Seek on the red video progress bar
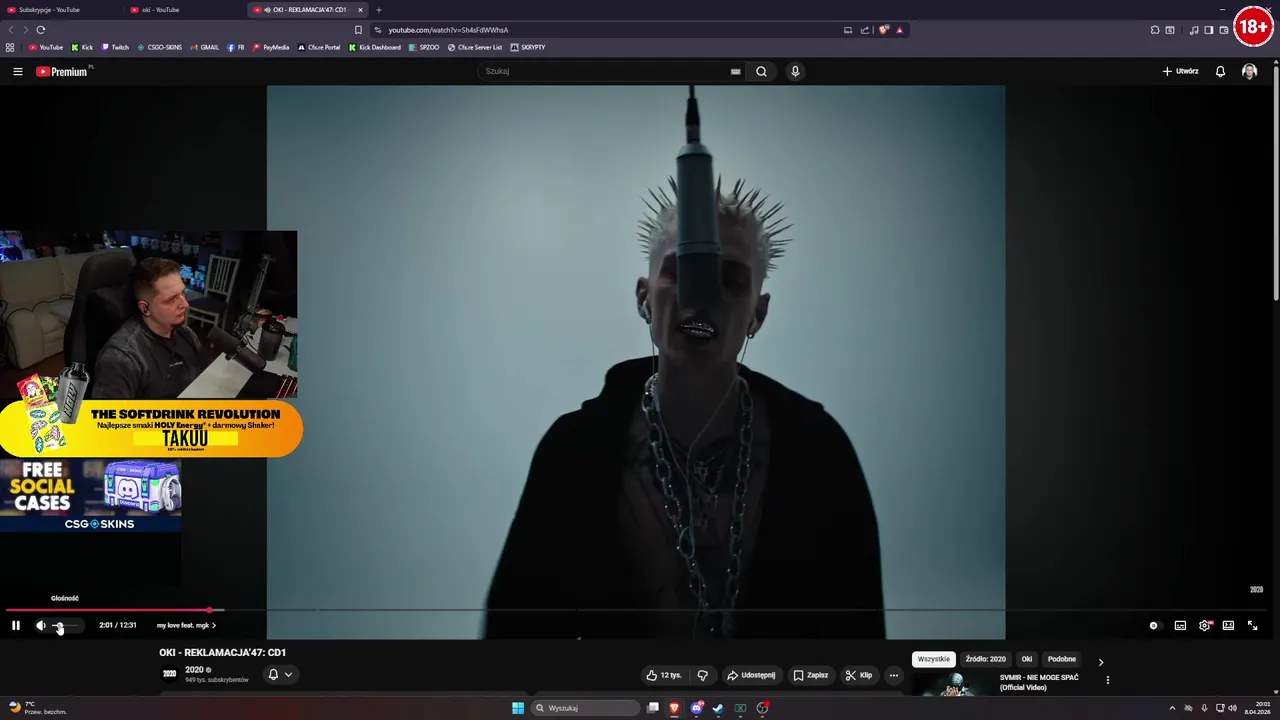1280x720 pixels. pyautogui.click(x=636, y=609)
